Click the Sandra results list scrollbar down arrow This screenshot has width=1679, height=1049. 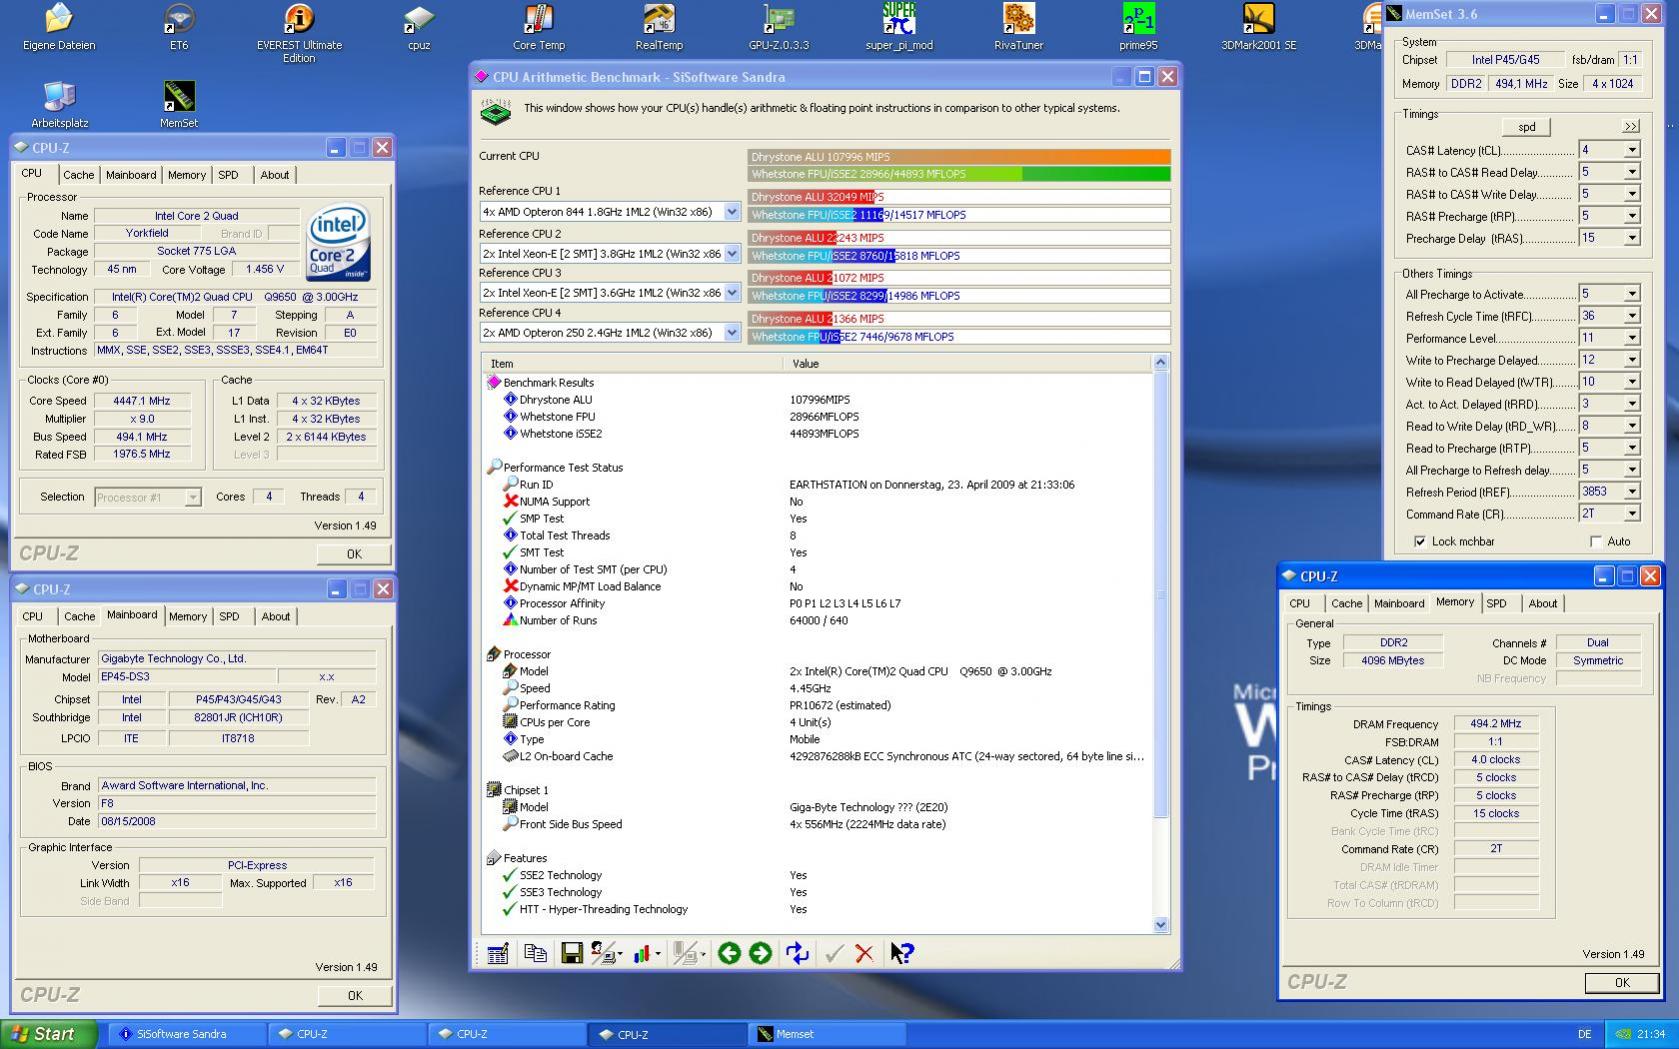coord(1161,925)
